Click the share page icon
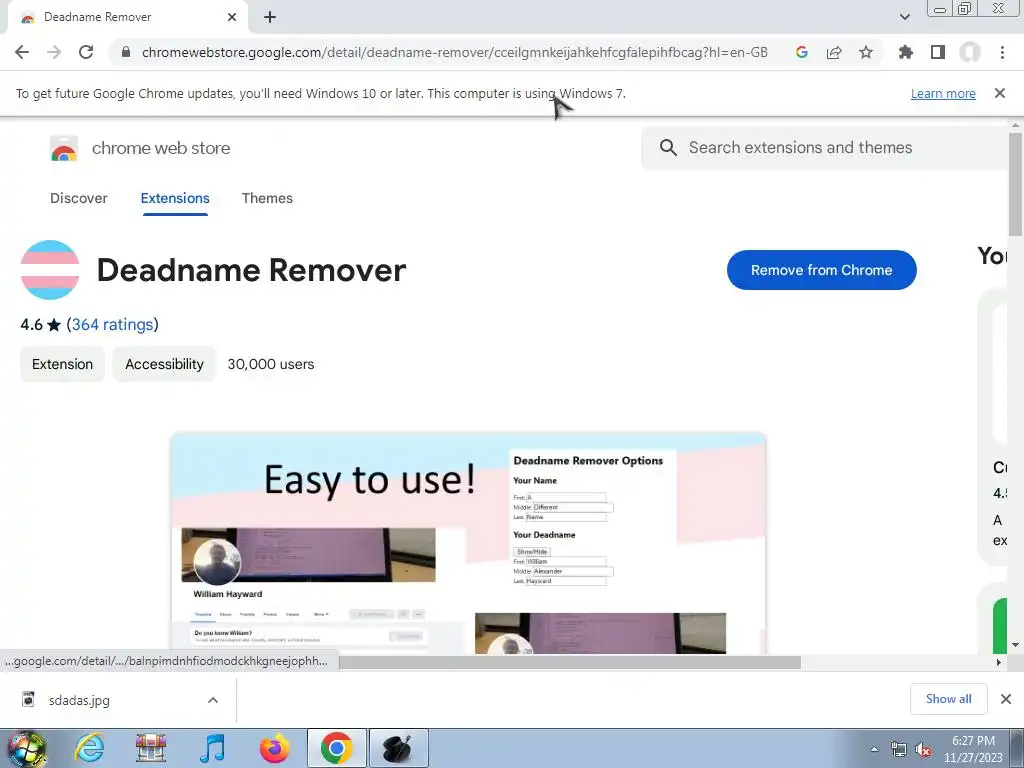Image resolution: width=1024 pixels, height=768 pixels. coord(834,52)
